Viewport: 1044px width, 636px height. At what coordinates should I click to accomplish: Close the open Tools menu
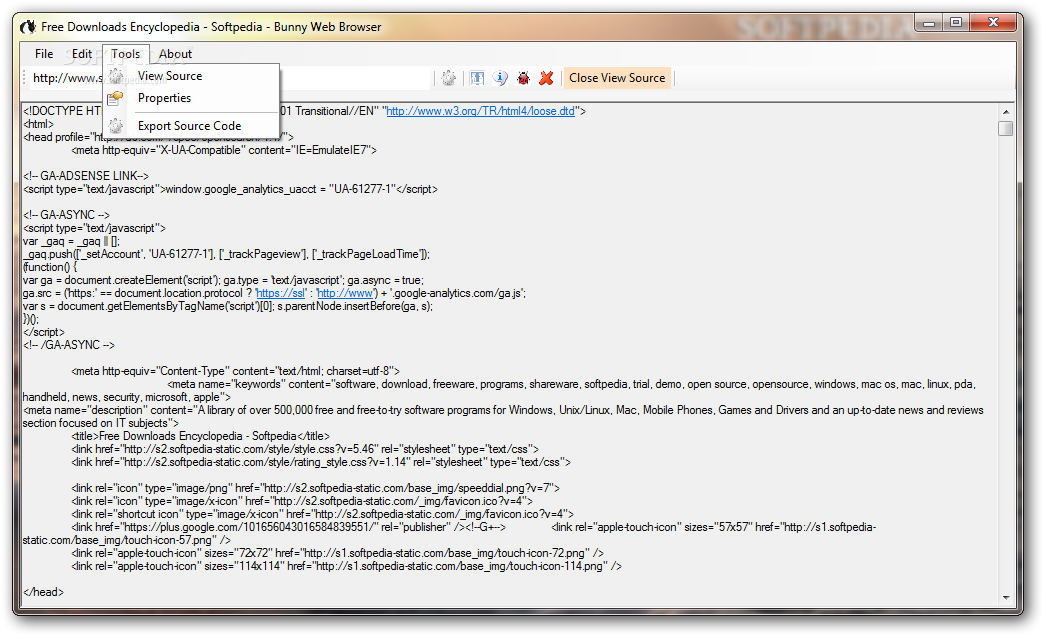pyautogui.click(x=125, y=54)
